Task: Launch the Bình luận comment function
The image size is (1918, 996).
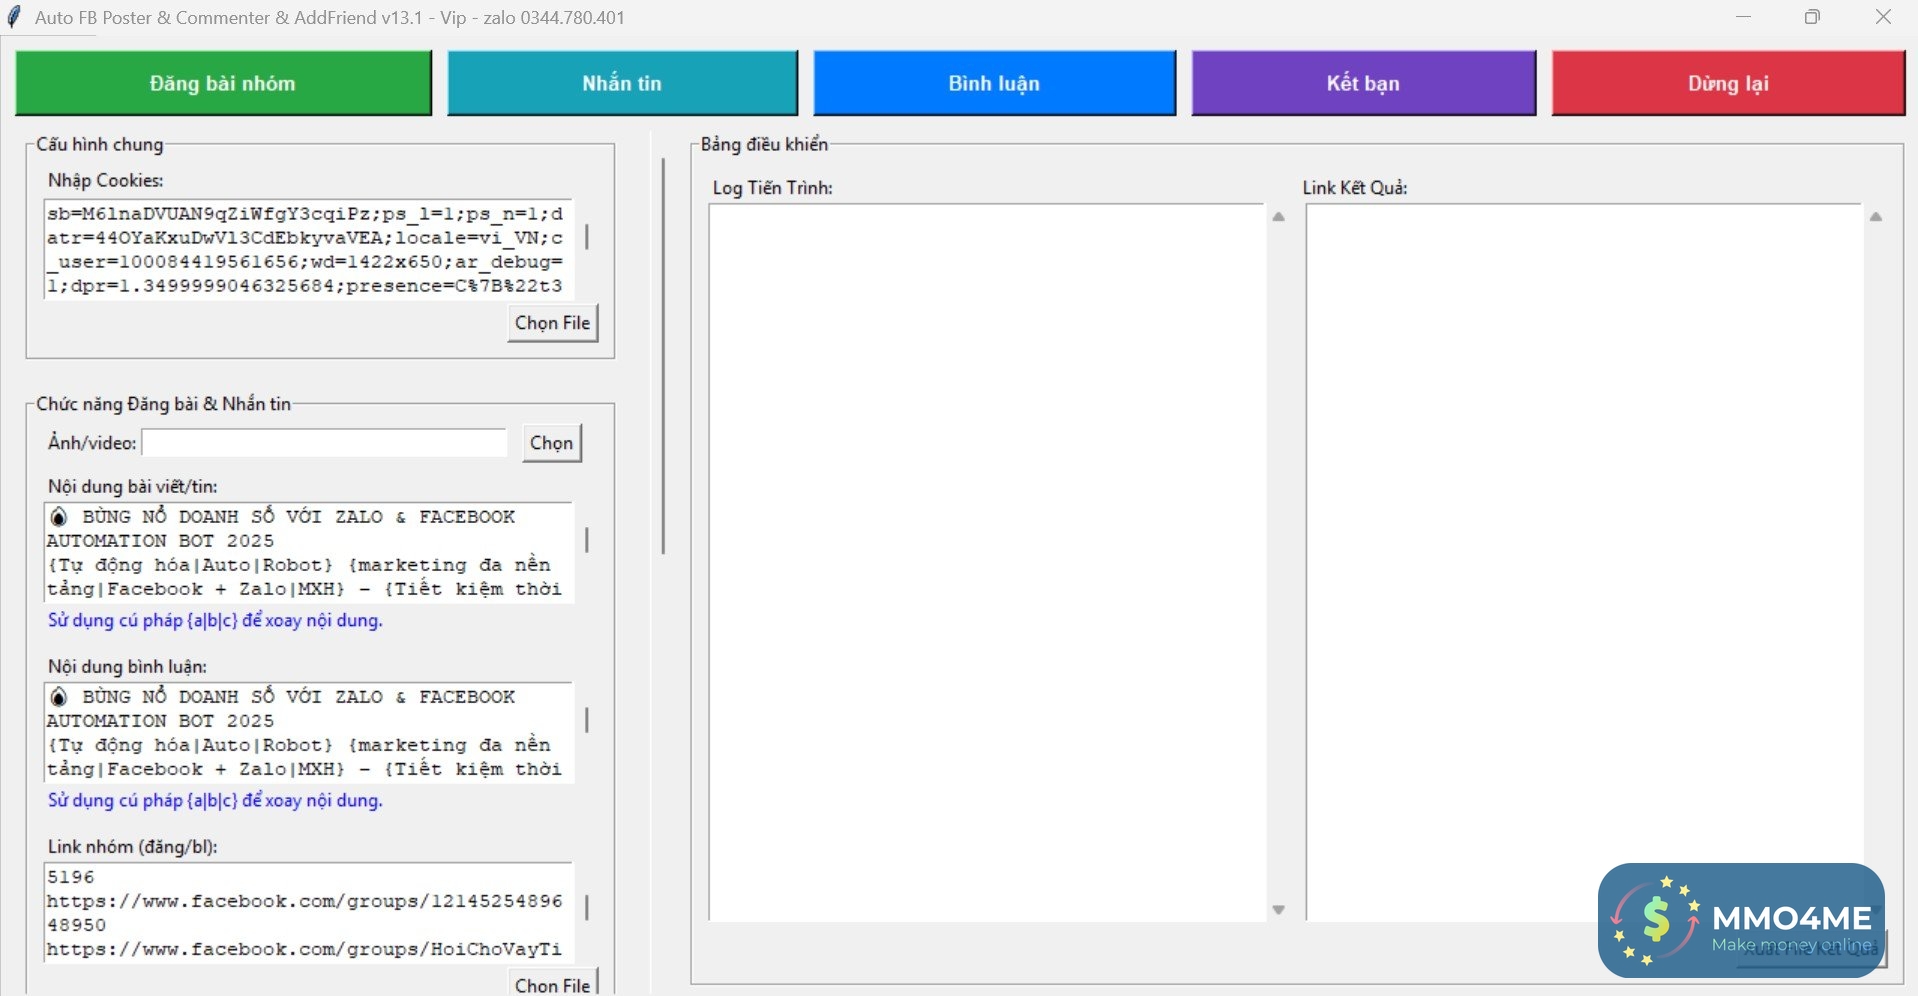Action: 994,83
